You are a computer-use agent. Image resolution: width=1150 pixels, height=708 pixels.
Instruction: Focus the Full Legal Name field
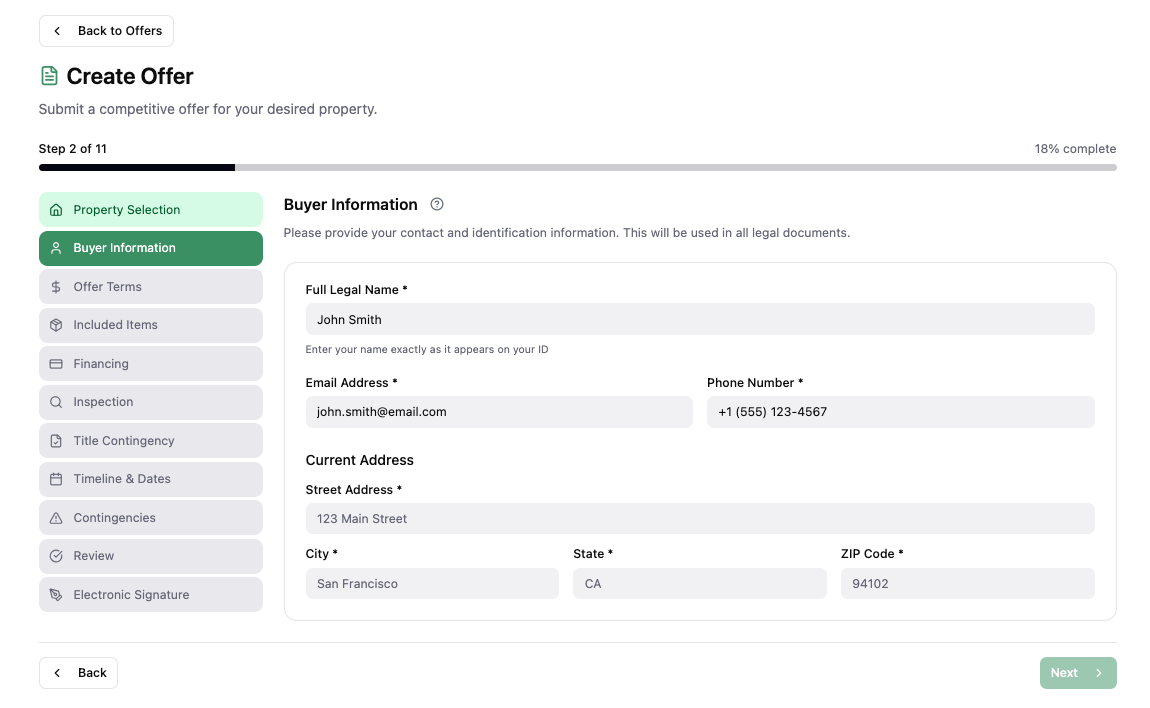pyautogui.click(x=699, y=320)
